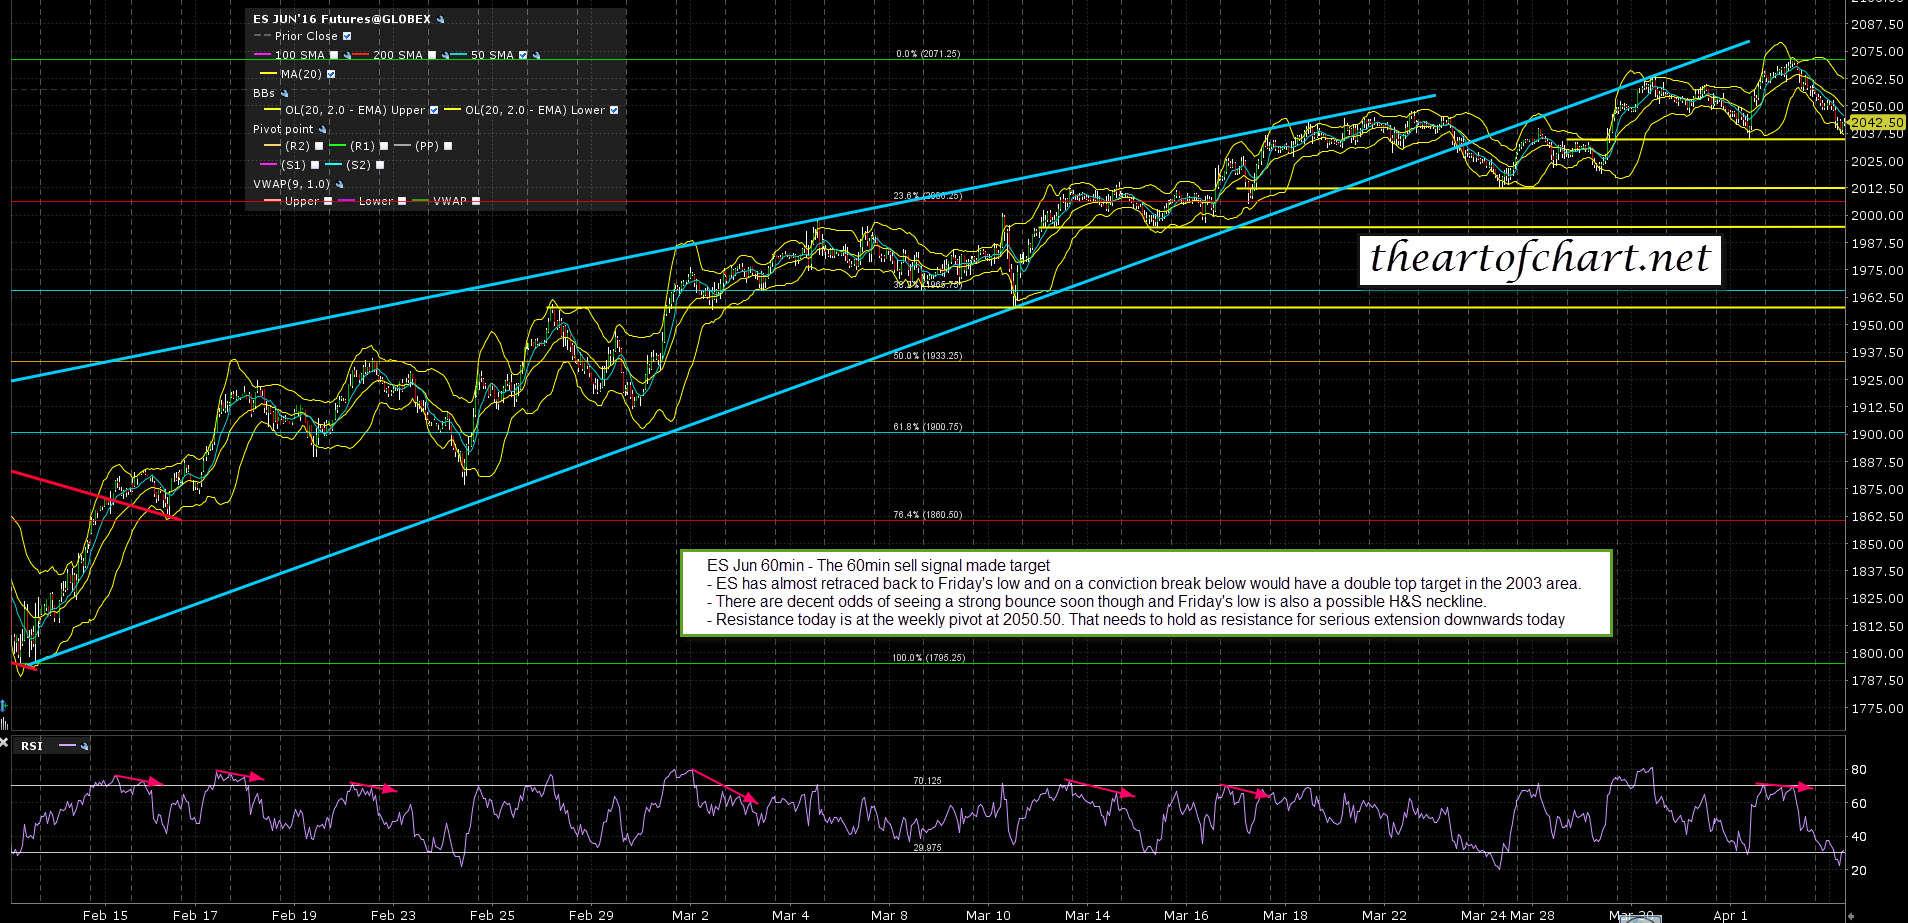The image size is (1908, 923).
Task: Click the 200 SMA wrench icon
Action: [x=445, y=56]
